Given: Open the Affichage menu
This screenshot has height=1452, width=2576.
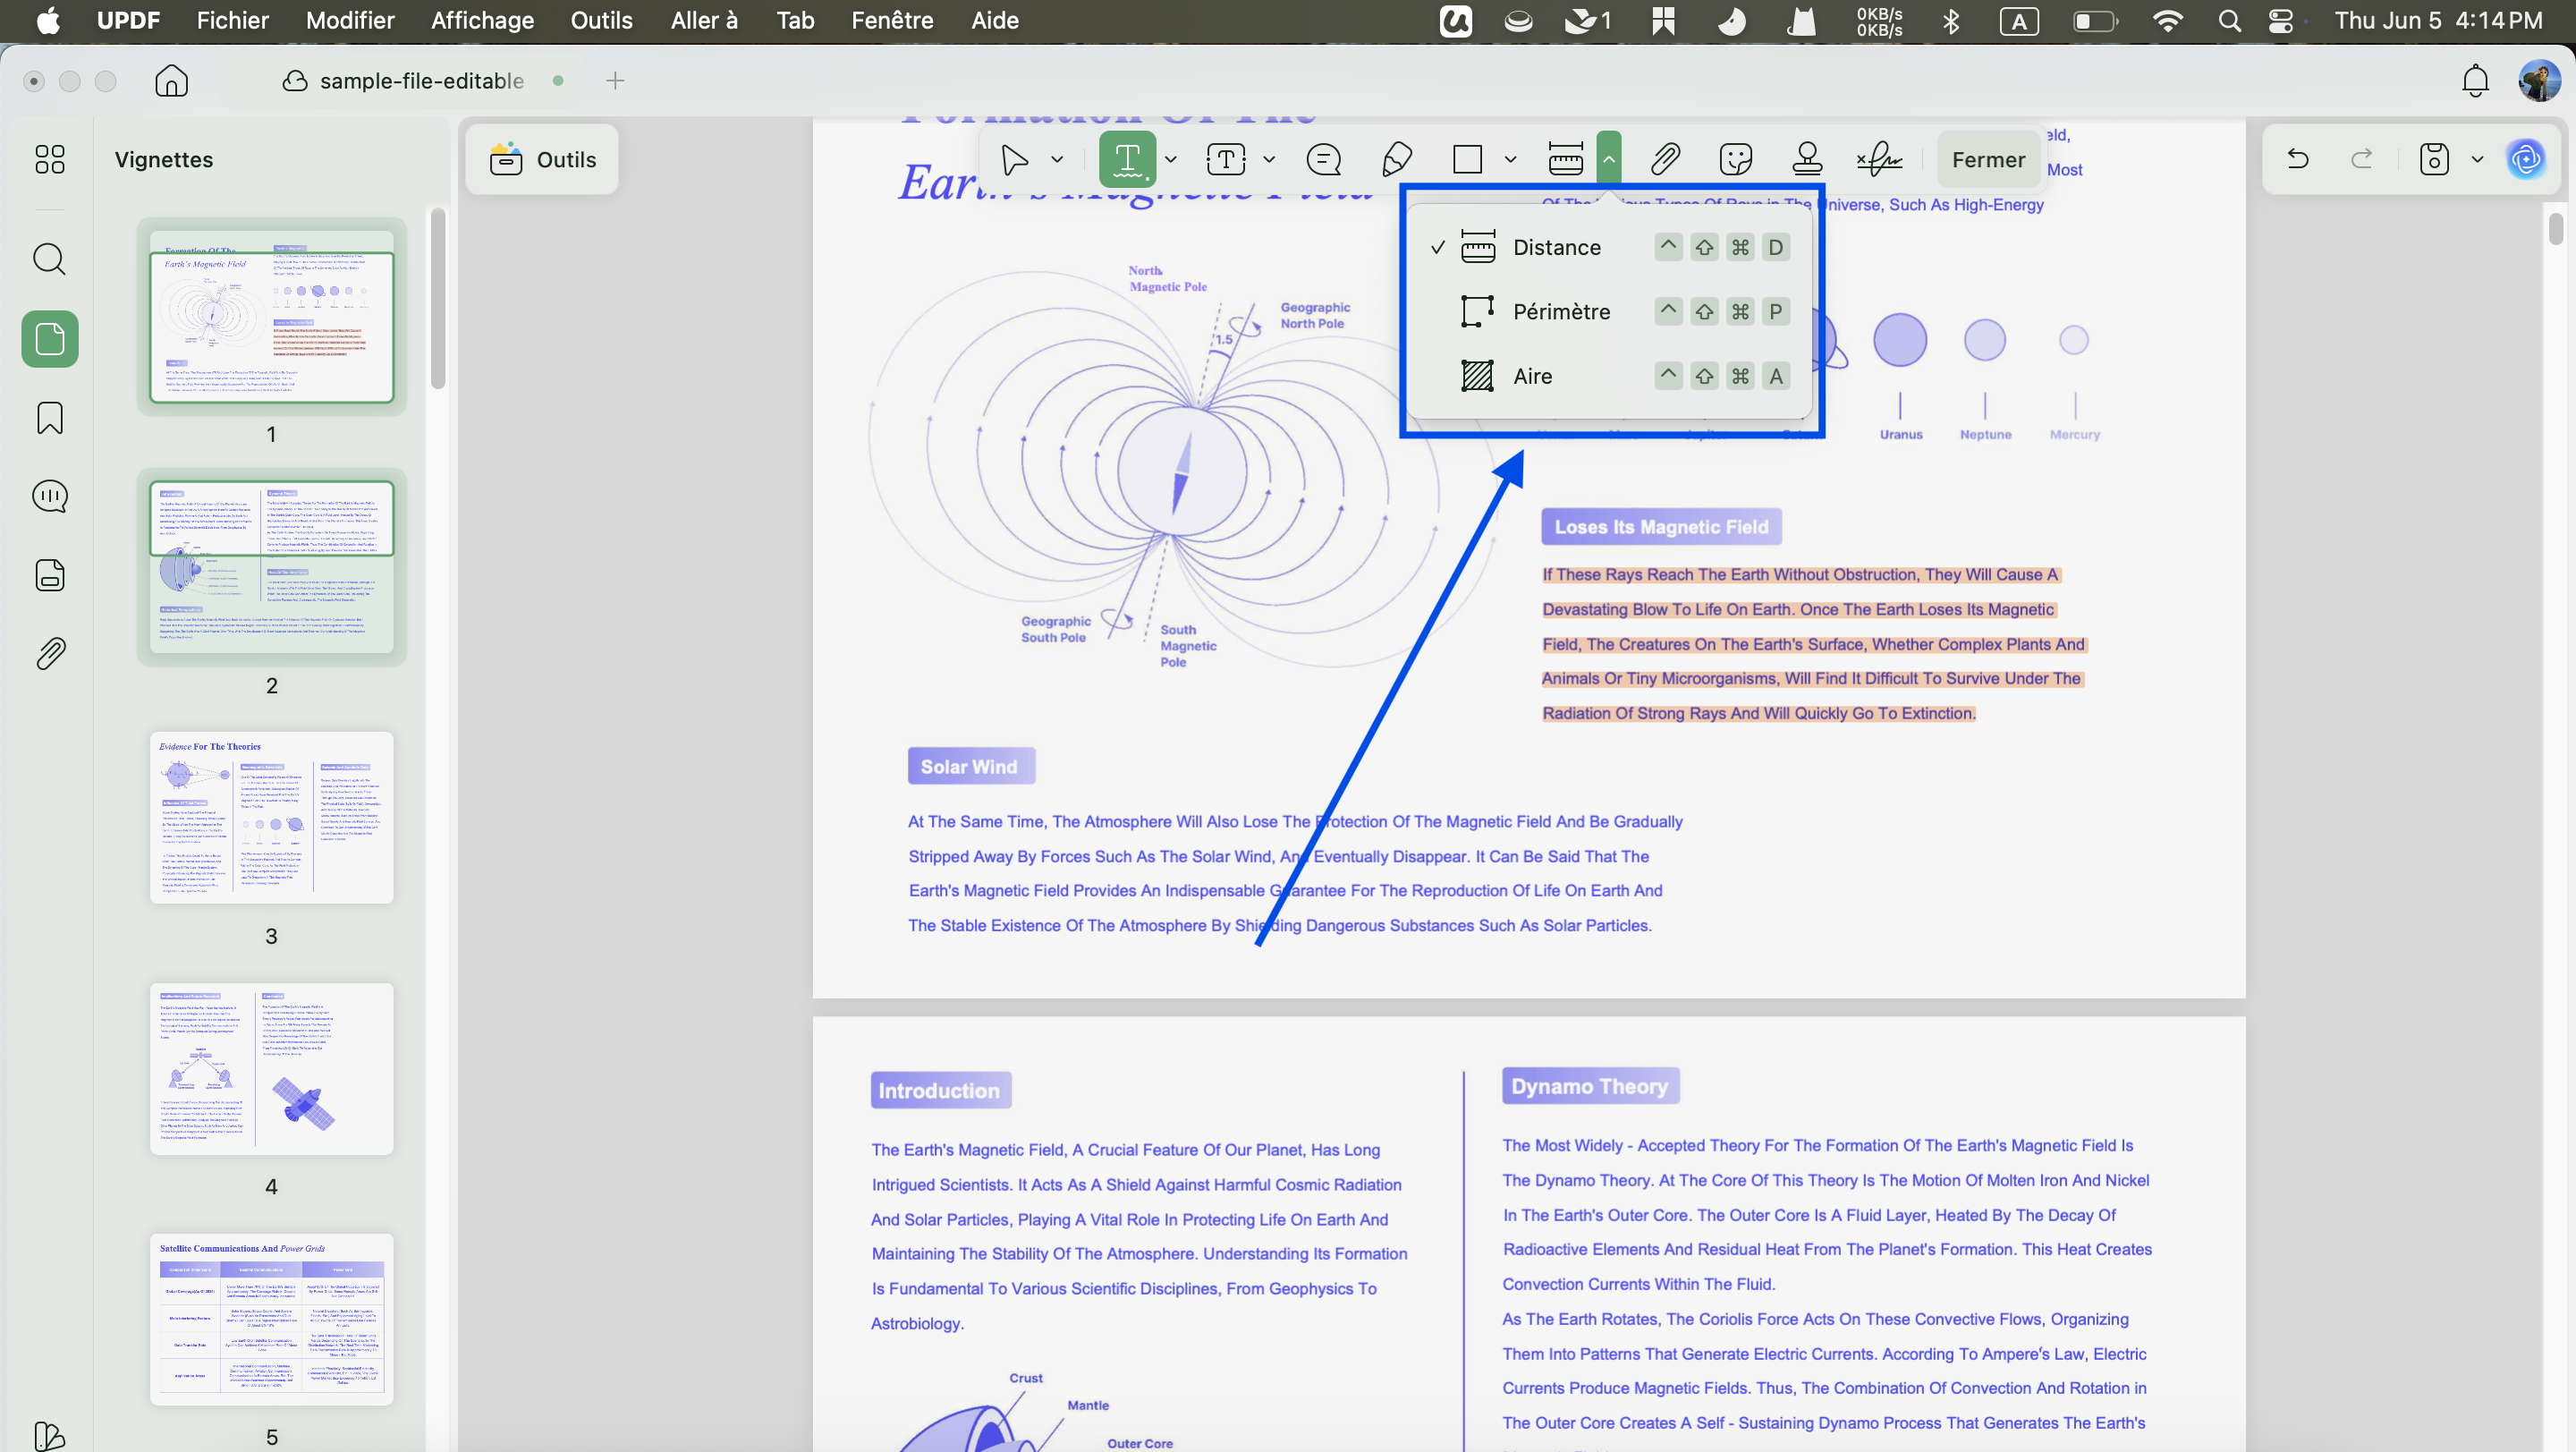Looking at the screenshot, I should coord(482,20).
